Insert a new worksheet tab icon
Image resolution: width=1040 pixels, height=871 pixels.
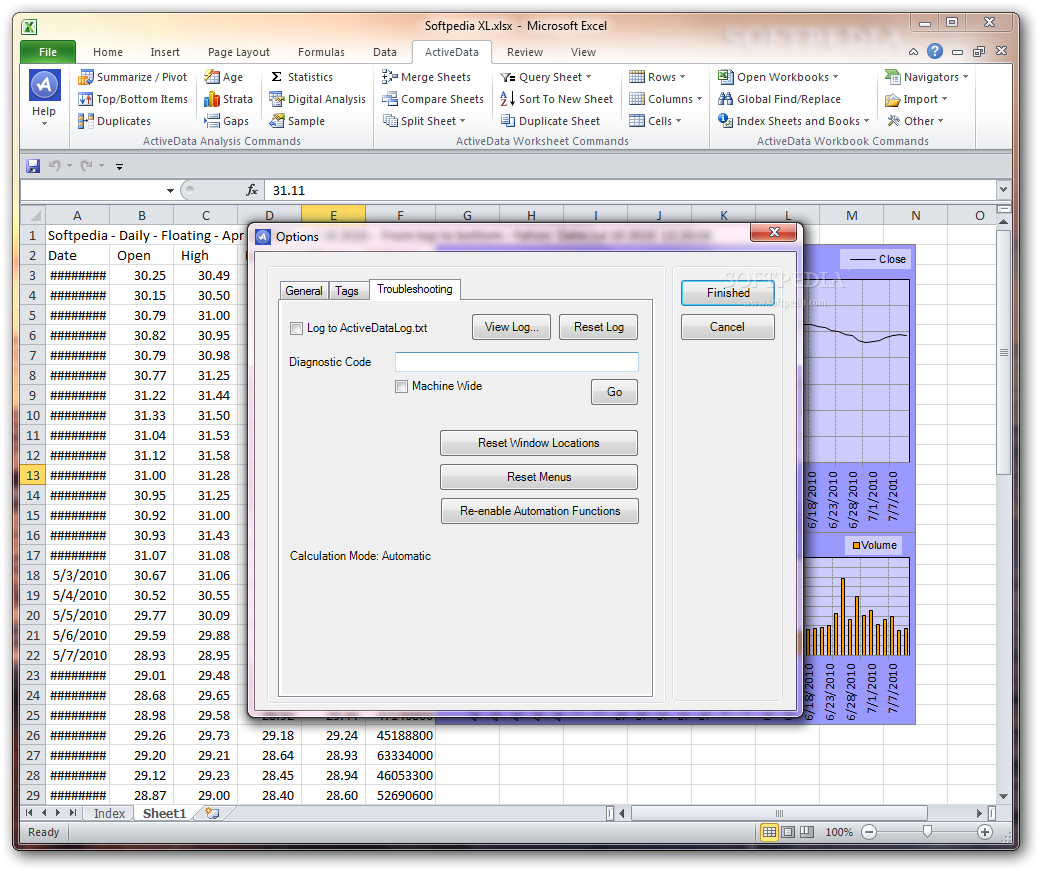(212, 813)
